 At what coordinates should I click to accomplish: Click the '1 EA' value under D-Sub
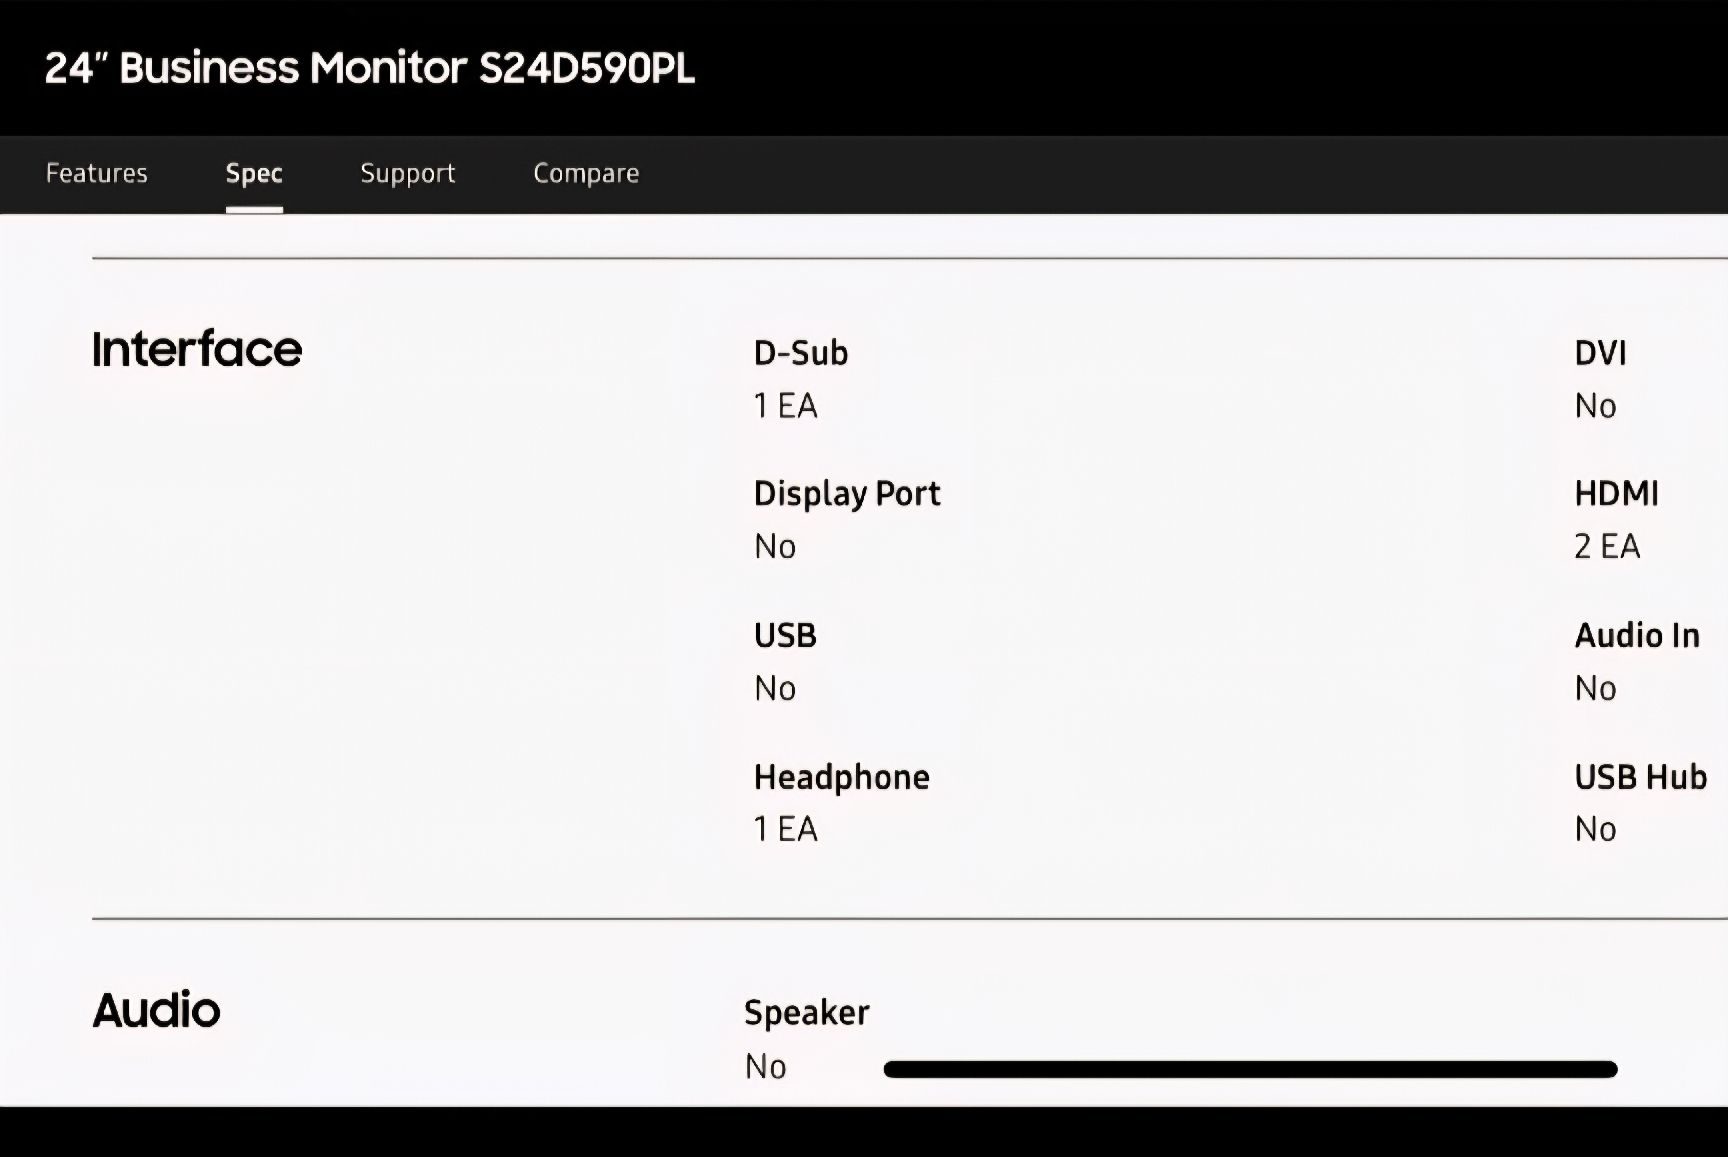point(785,406)
